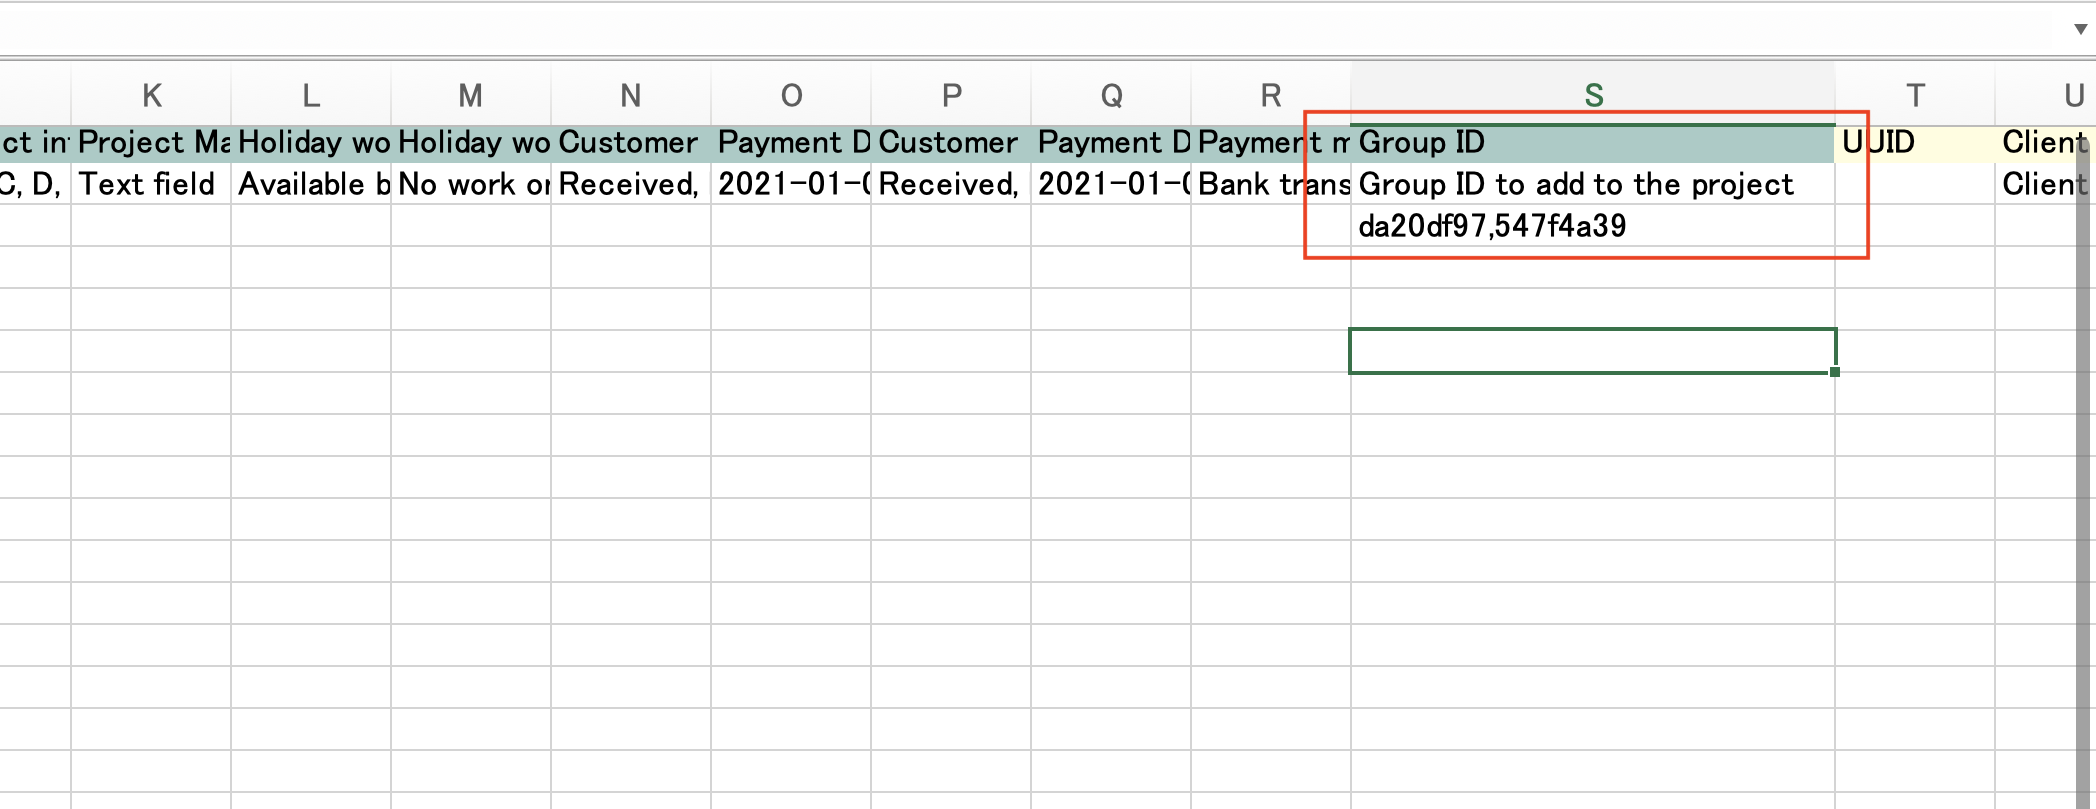Click column O header

[x=791, y=95]
